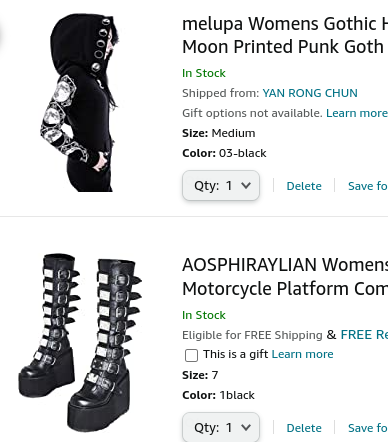The image size is (388, 442).
Task: Open the melupa Womens Gothic product title
Action: coord(285,35)
